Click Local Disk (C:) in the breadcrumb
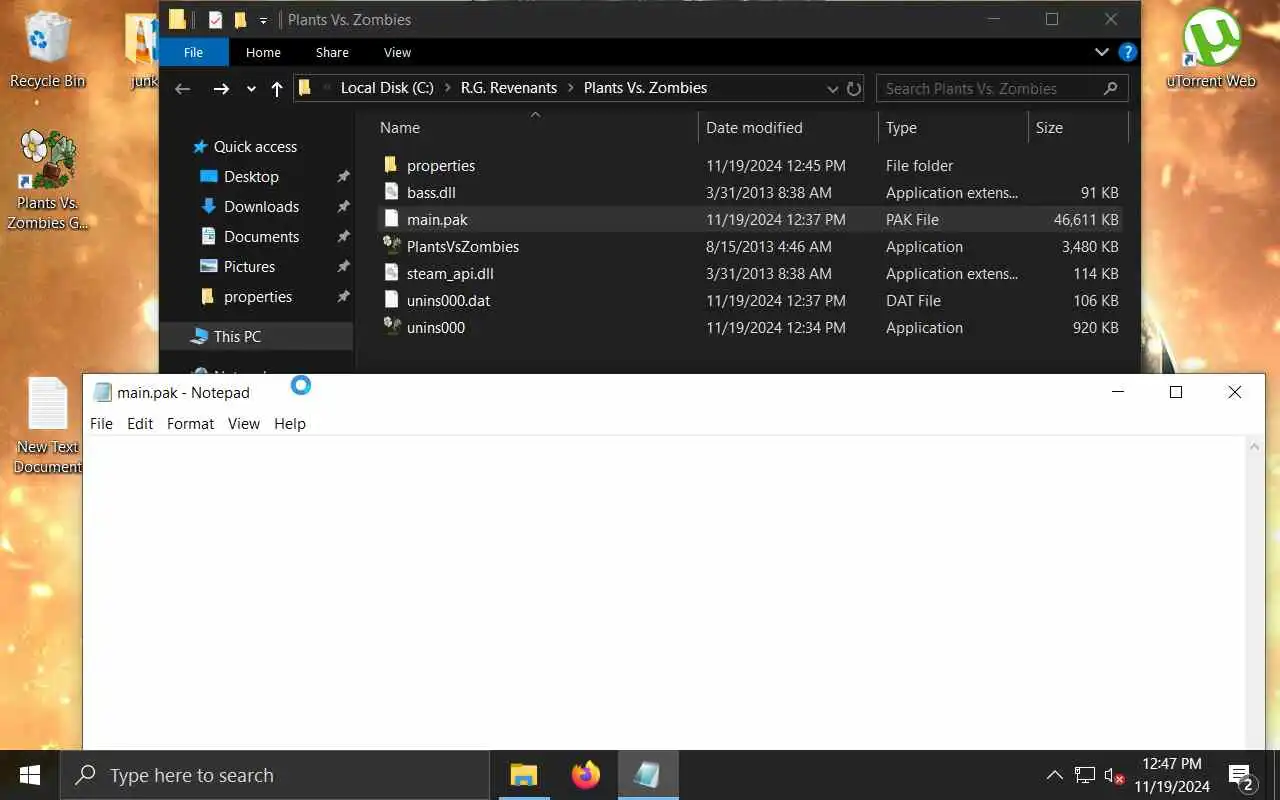The image size is (1280, 800). click(387, 88)
